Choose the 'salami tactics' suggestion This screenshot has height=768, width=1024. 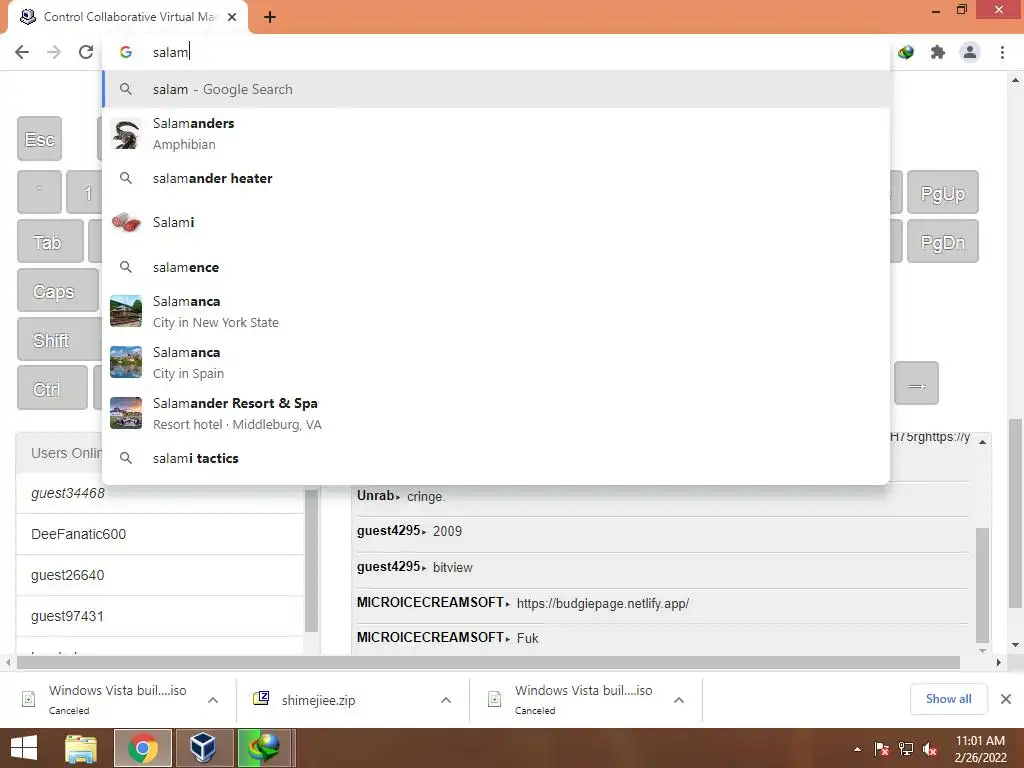tap(496, 458)
